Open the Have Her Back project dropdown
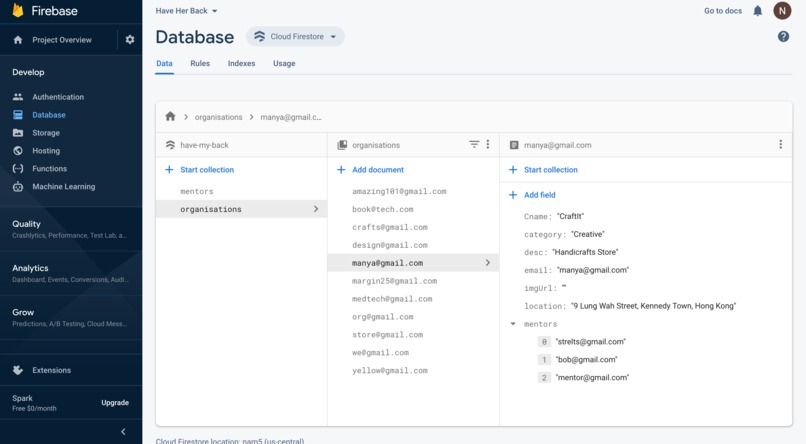Viewport: 806px width, 444px height. click(187, 11)
